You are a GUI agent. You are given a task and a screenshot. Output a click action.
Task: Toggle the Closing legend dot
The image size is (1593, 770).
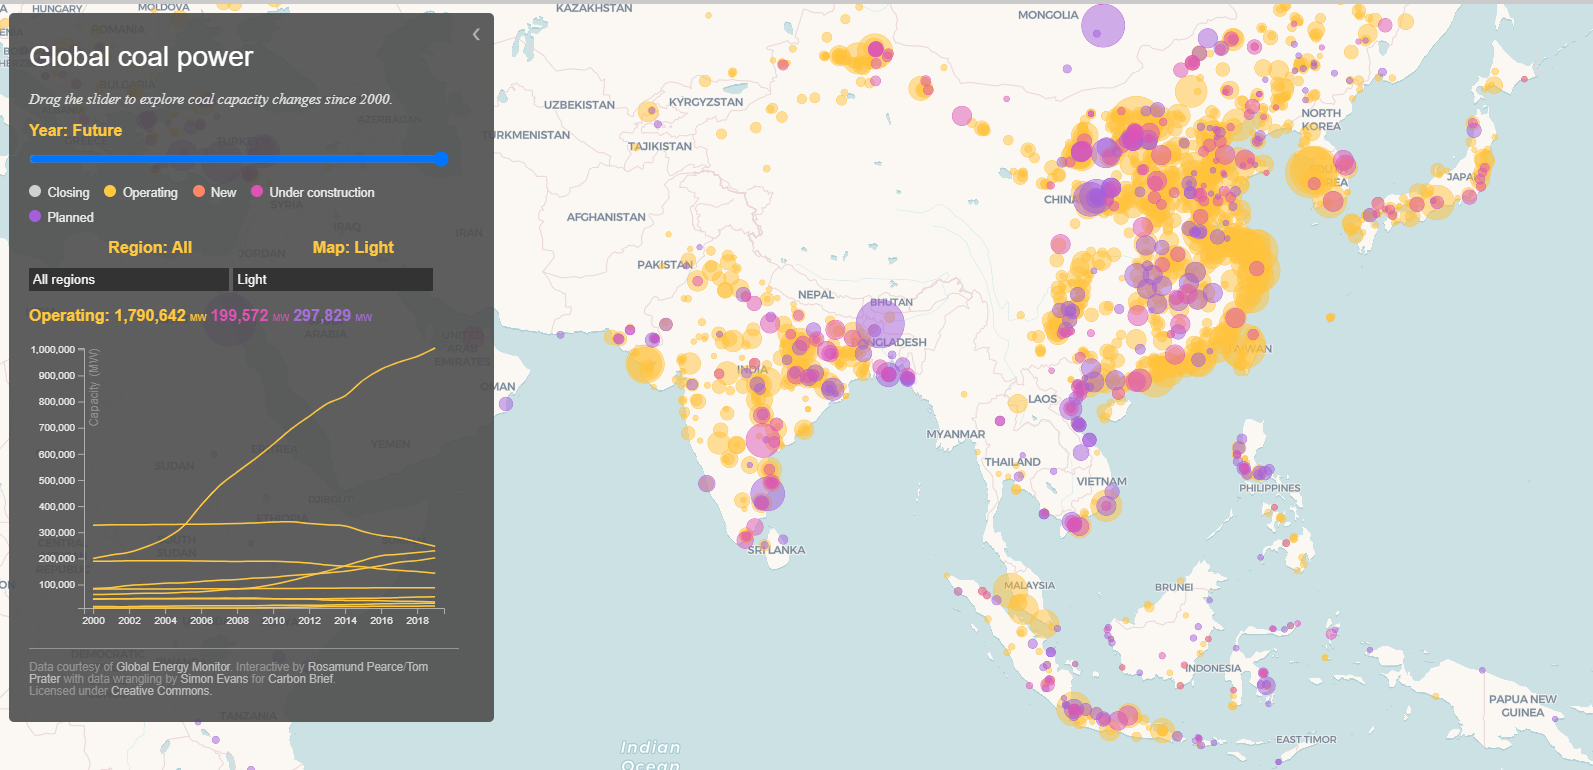coord(35,192)
